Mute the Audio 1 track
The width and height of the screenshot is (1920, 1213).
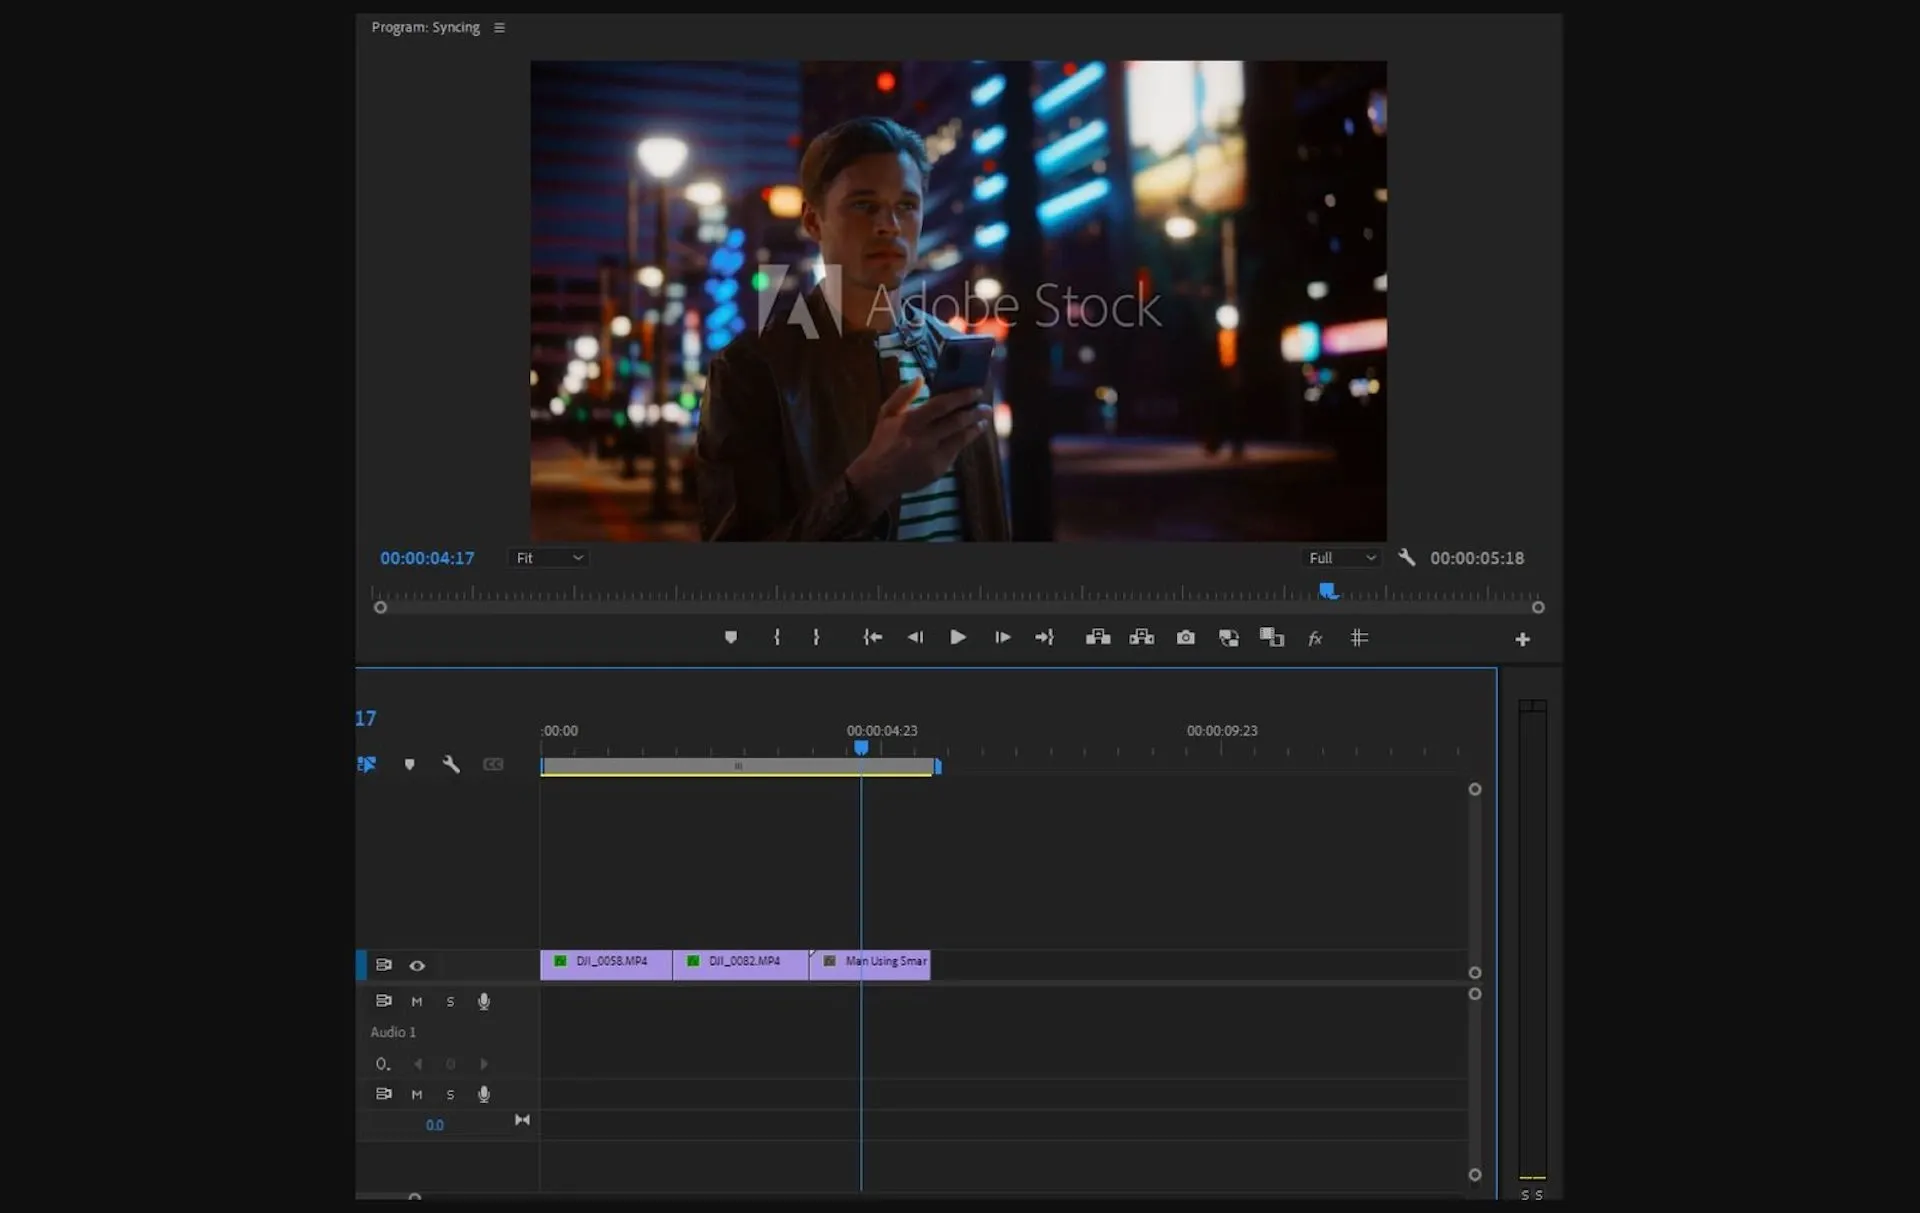pyautogui.click(x=416, y=1001)
